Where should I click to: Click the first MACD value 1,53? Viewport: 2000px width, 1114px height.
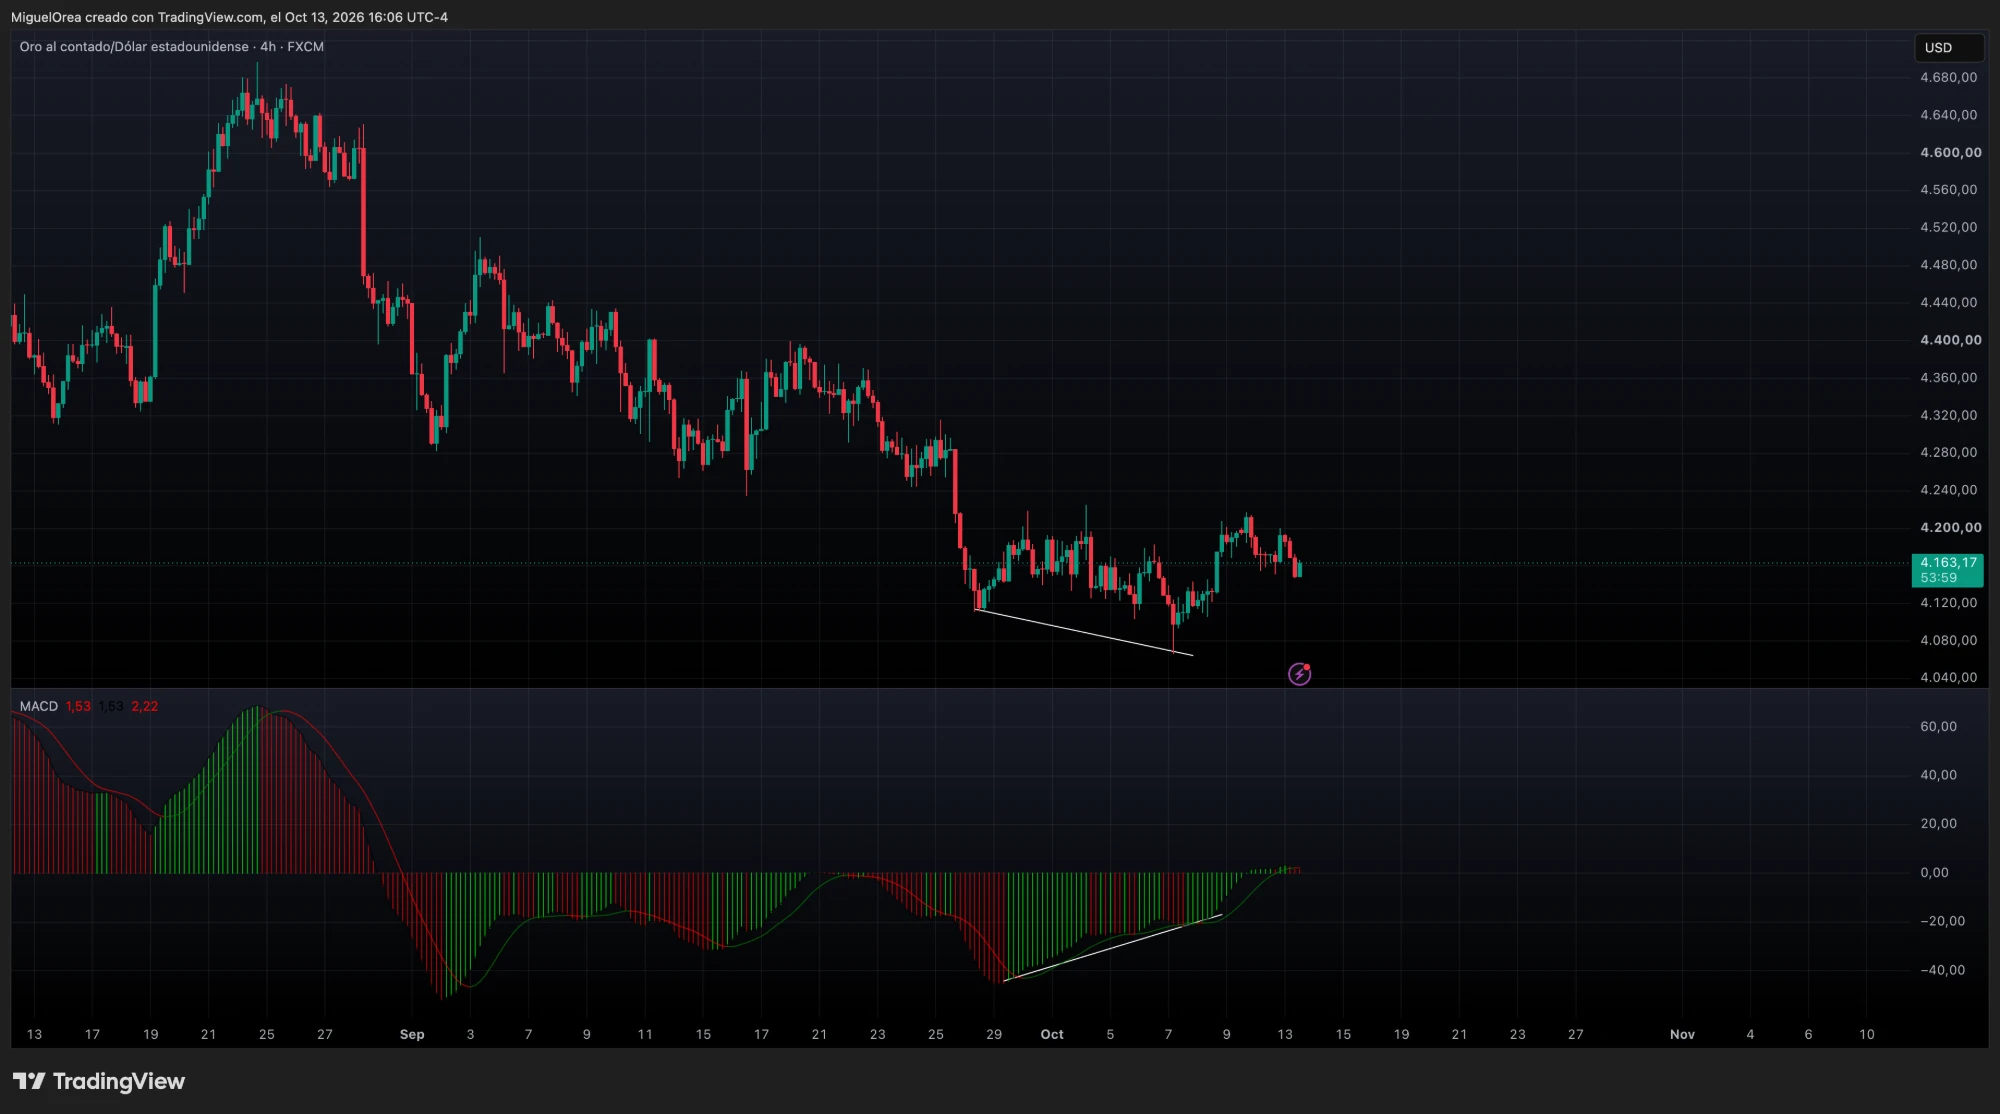point(78,706)
